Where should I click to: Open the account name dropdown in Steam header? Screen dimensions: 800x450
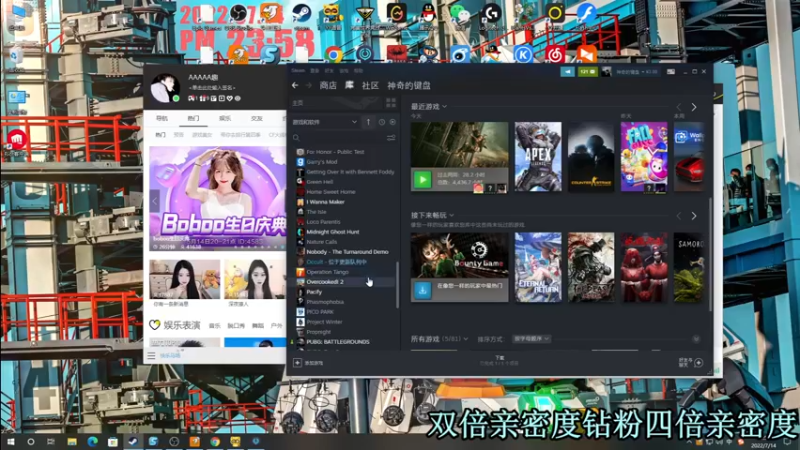tap(637, 72)
